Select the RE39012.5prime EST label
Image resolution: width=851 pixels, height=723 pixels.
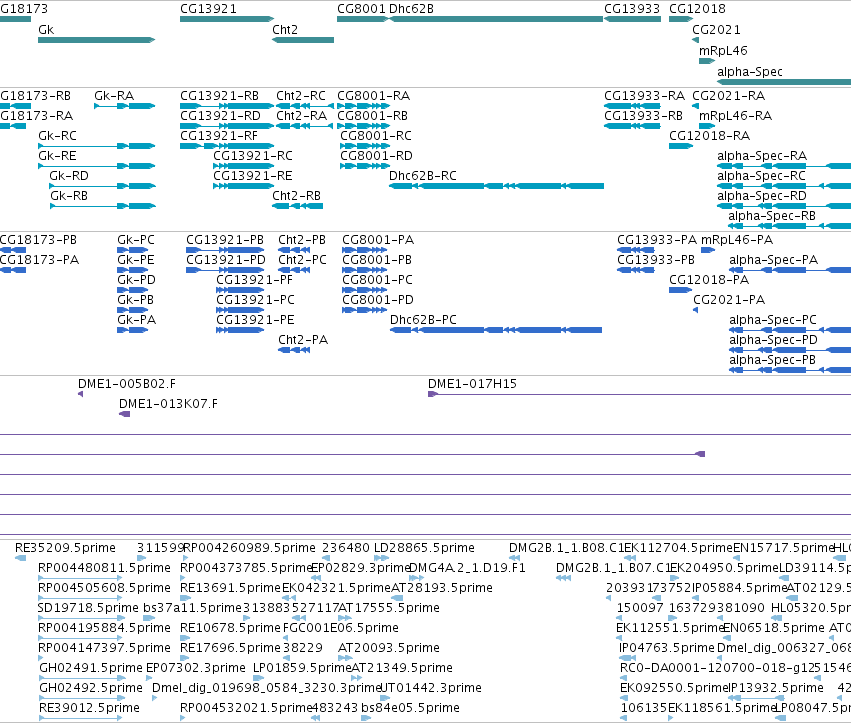pyautogui.click(x=89, y=708)
